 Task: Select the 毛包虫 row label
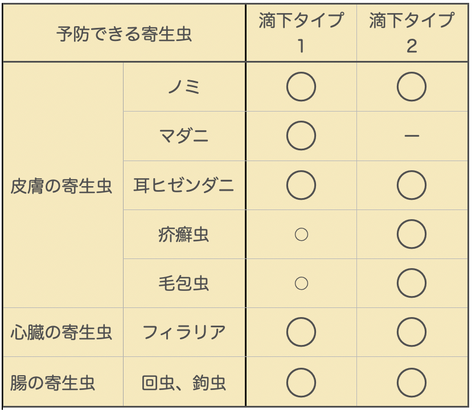coord(184,283)
